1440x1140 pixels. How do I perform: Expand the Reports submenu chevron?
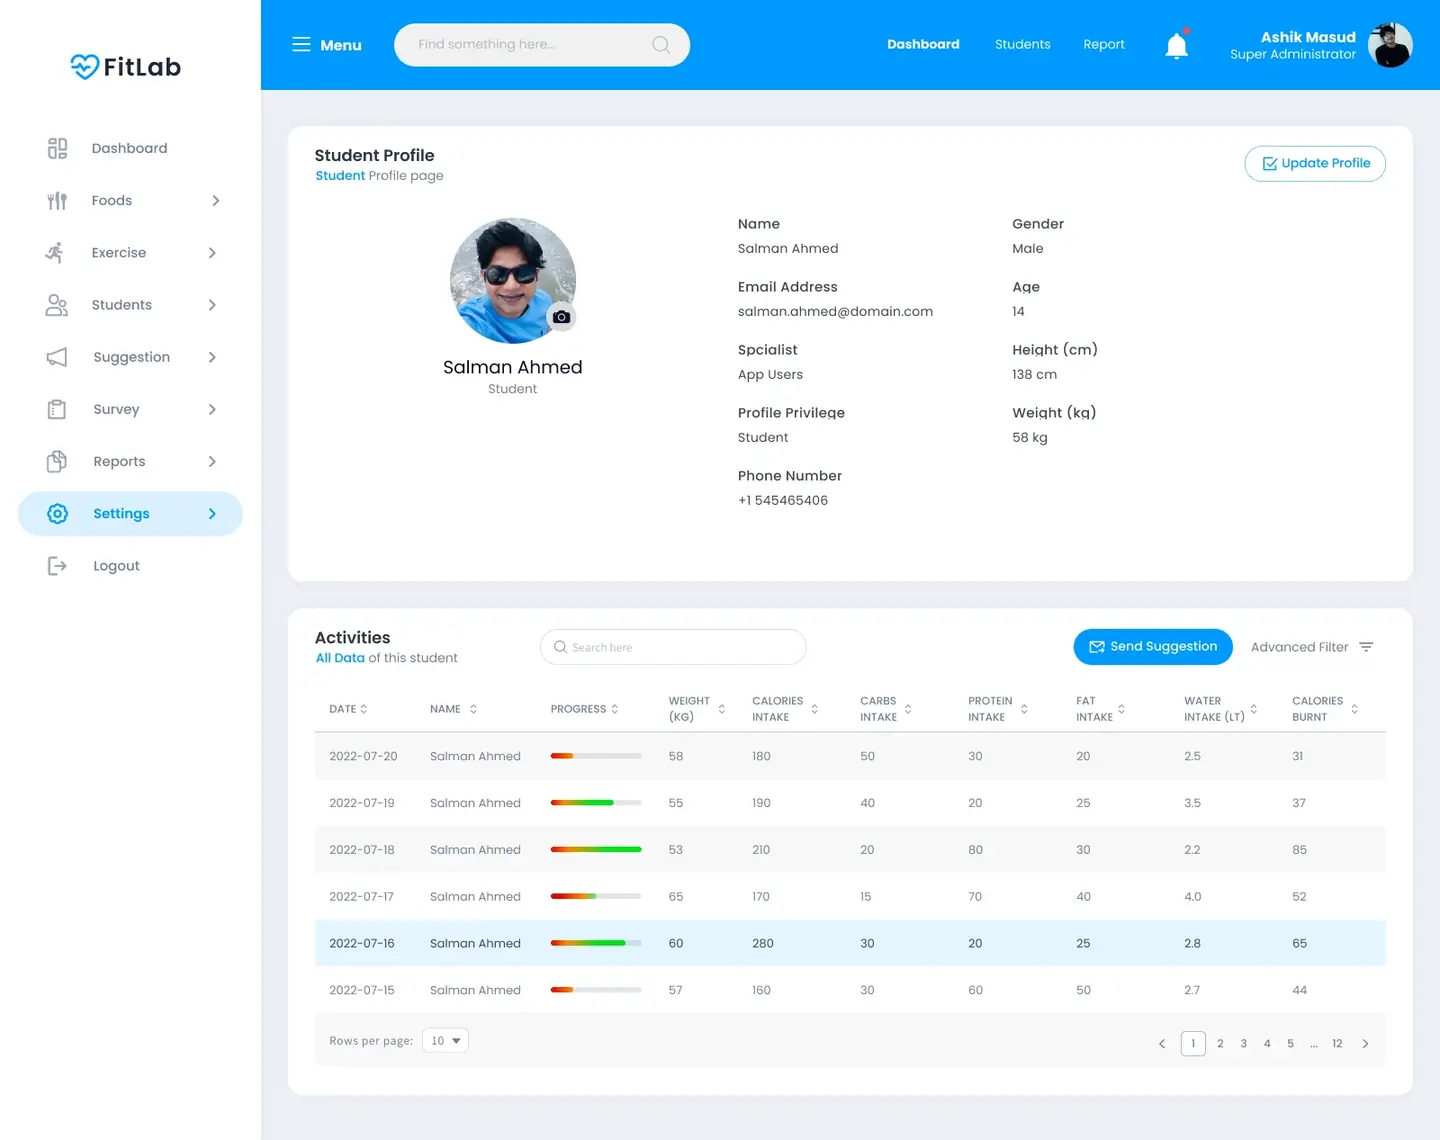point(212,461)
